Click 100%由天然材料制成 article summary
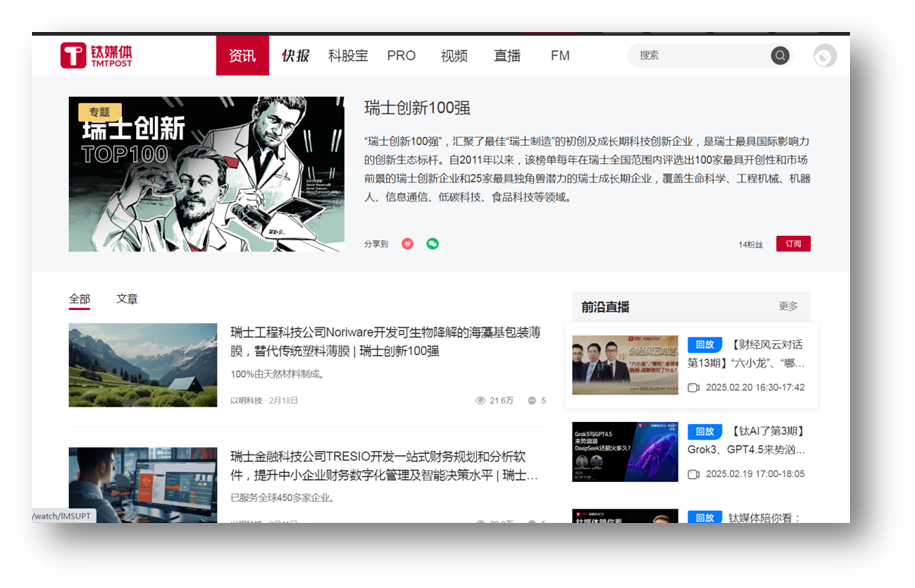915x588 pixels. (x=277, y=374)
